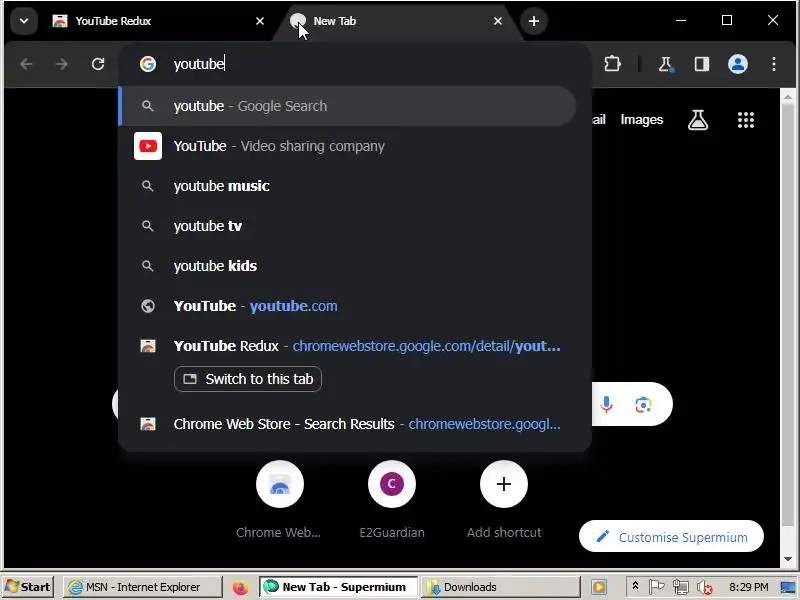Choose 'youtube - Google Search' suggestion

pos(348,106)
